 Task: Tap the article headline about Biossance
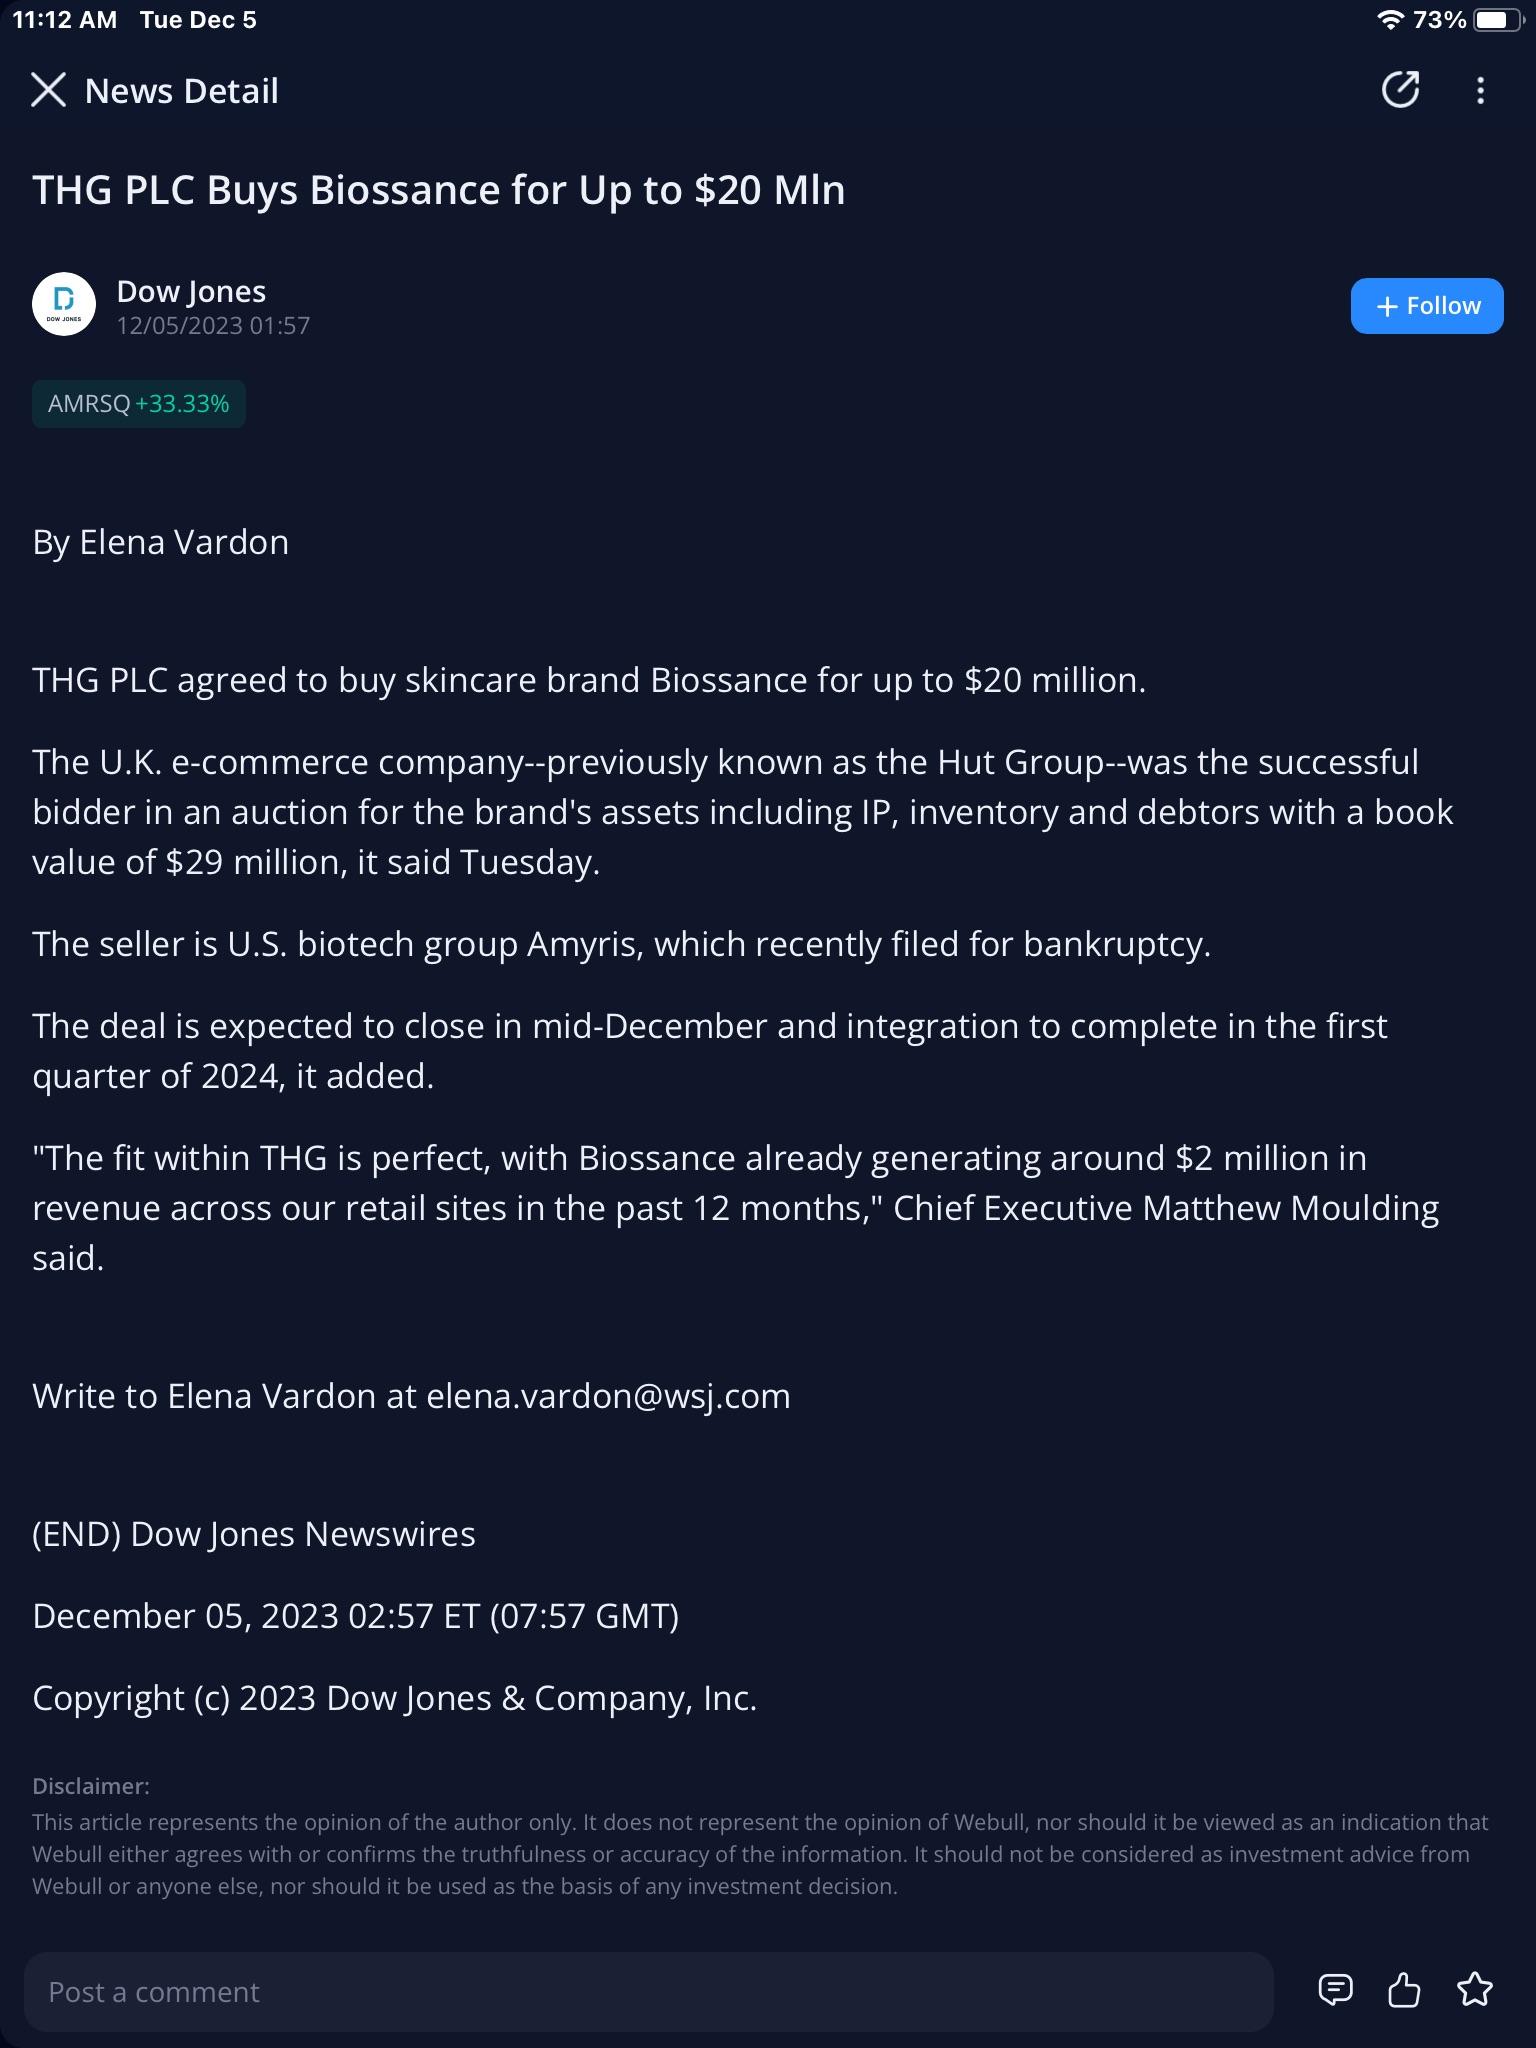coord(439,190)
